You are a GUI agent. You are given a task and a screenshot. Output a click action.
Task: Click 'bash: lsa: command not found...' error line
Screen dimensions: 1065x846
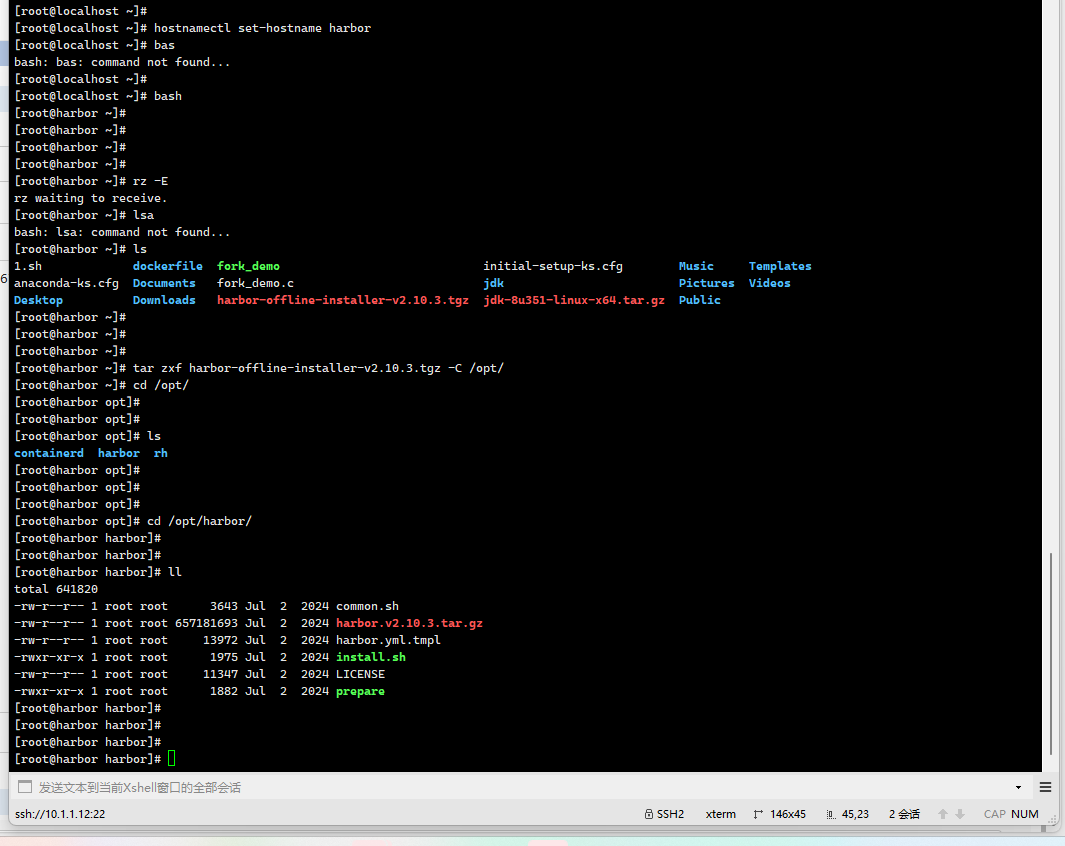tap(122, 232)
